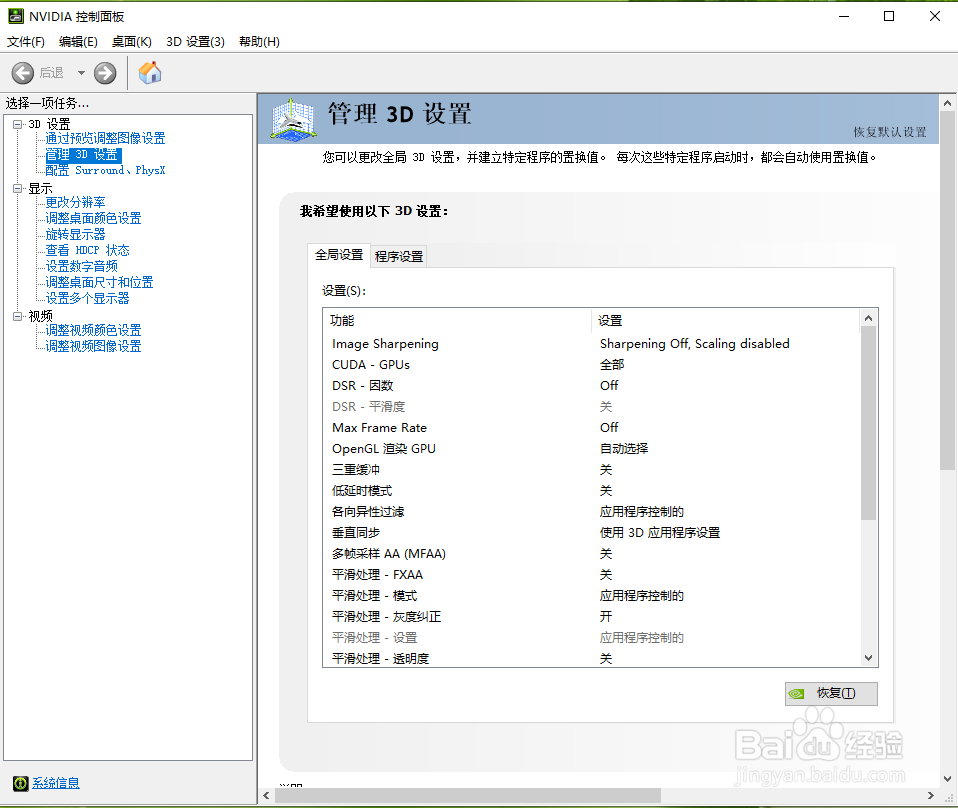The height and width of the screenshot is (808, 958).
Task: Select the 平滑处理 - 模式 row
Action: pyautogui.click(x=591, y=595)
